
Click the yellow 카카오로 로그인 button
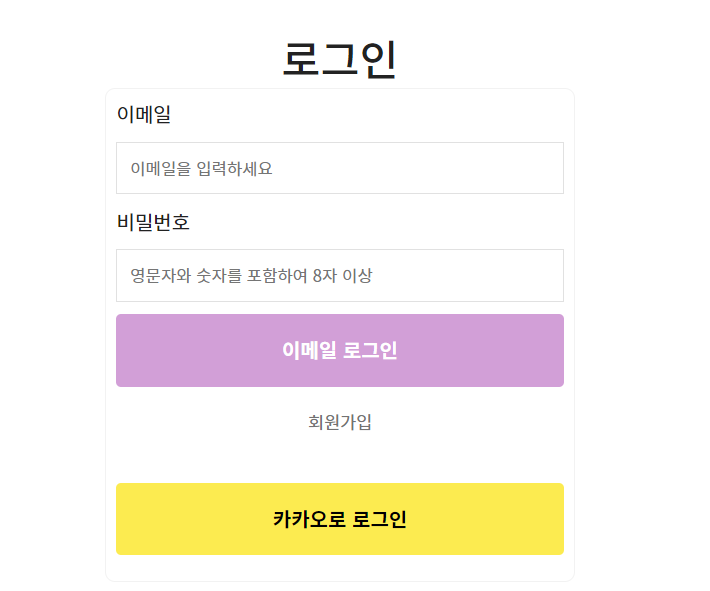pyautogui.click(x=340, y=519)
